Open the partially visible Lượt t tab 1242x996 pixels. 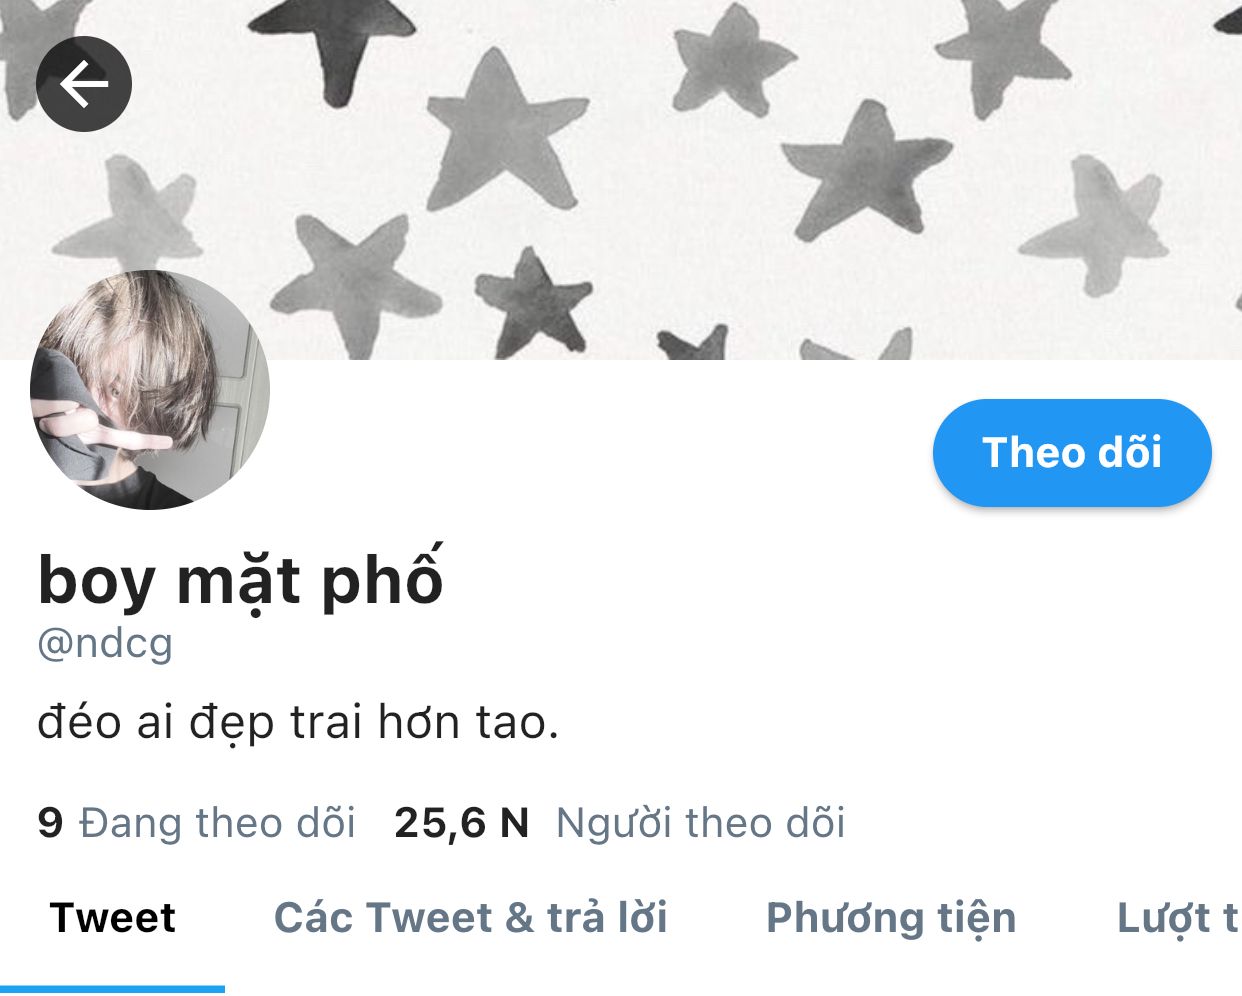tap(1178, 918)
